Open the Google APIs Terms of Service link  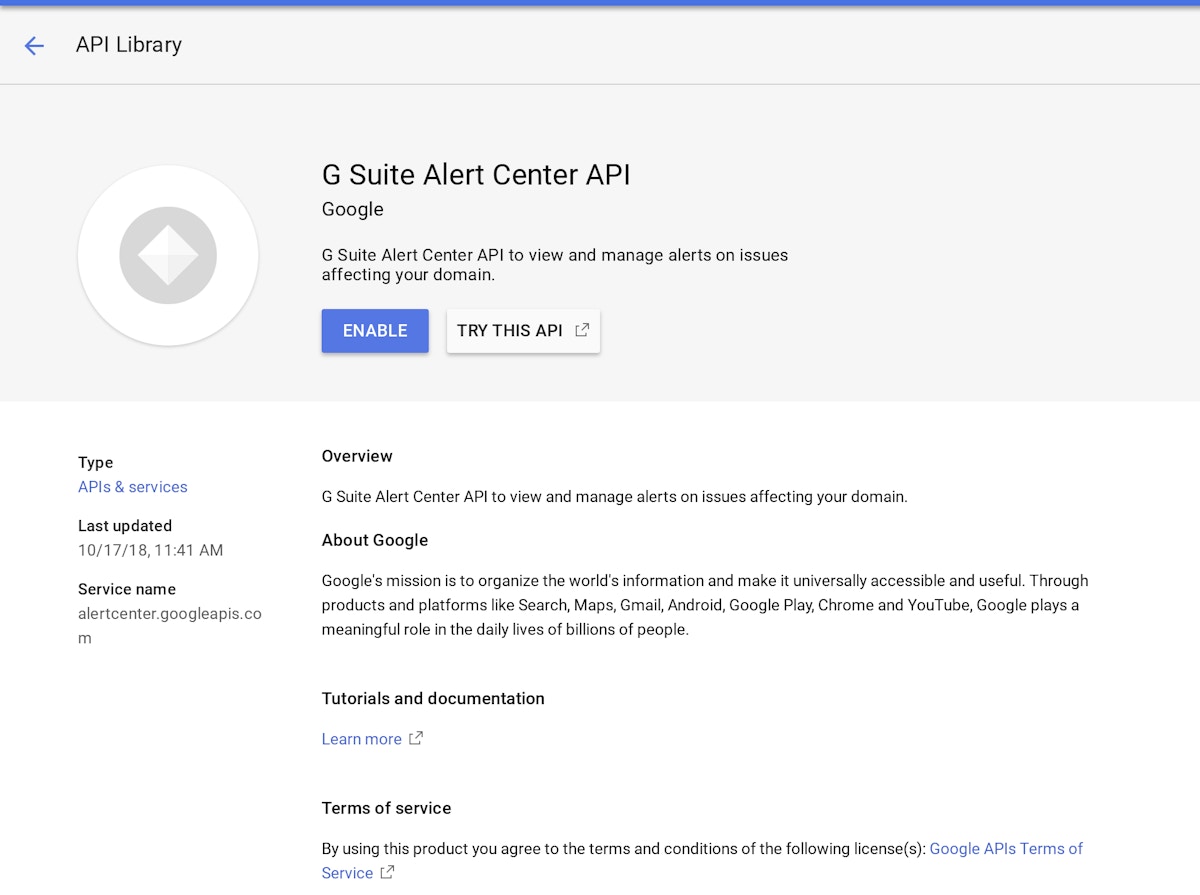1005,848
